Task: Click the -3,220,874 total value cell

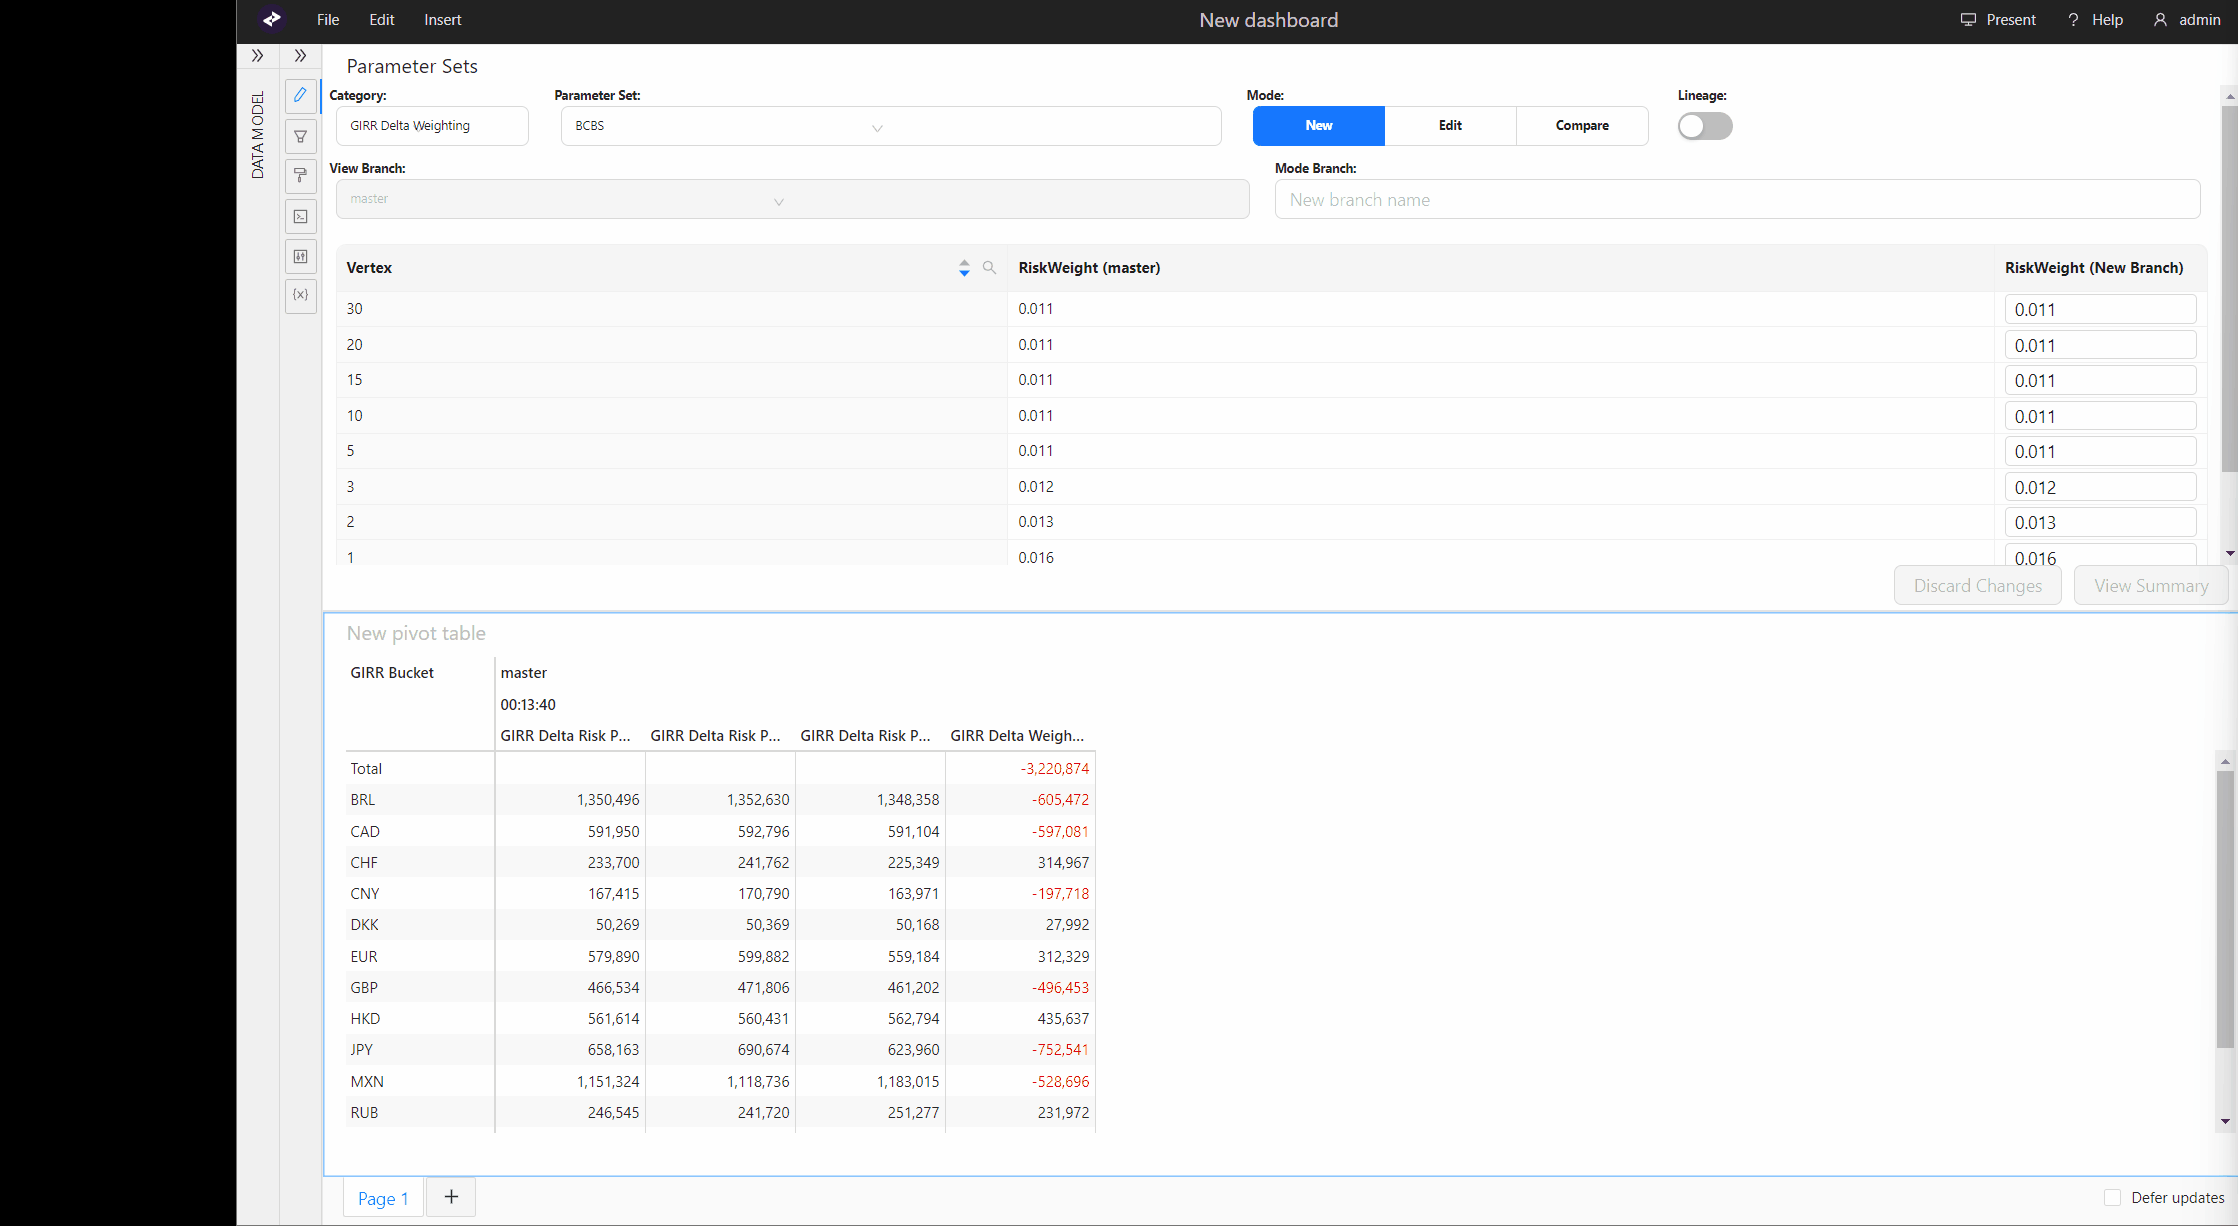Action: click(1054, 769)
